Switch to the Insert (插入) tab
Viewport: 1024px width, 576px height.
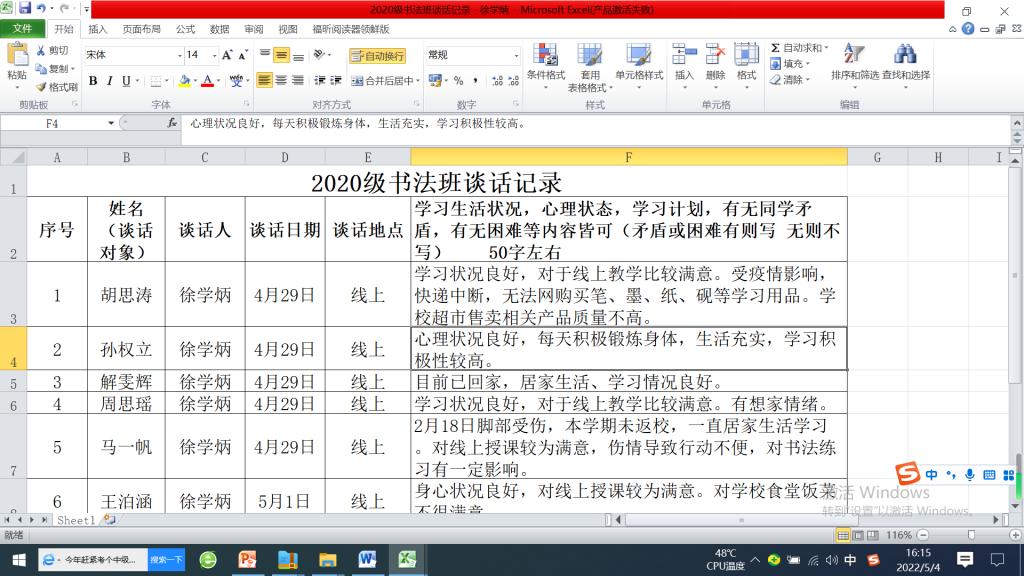click(98, 30)
